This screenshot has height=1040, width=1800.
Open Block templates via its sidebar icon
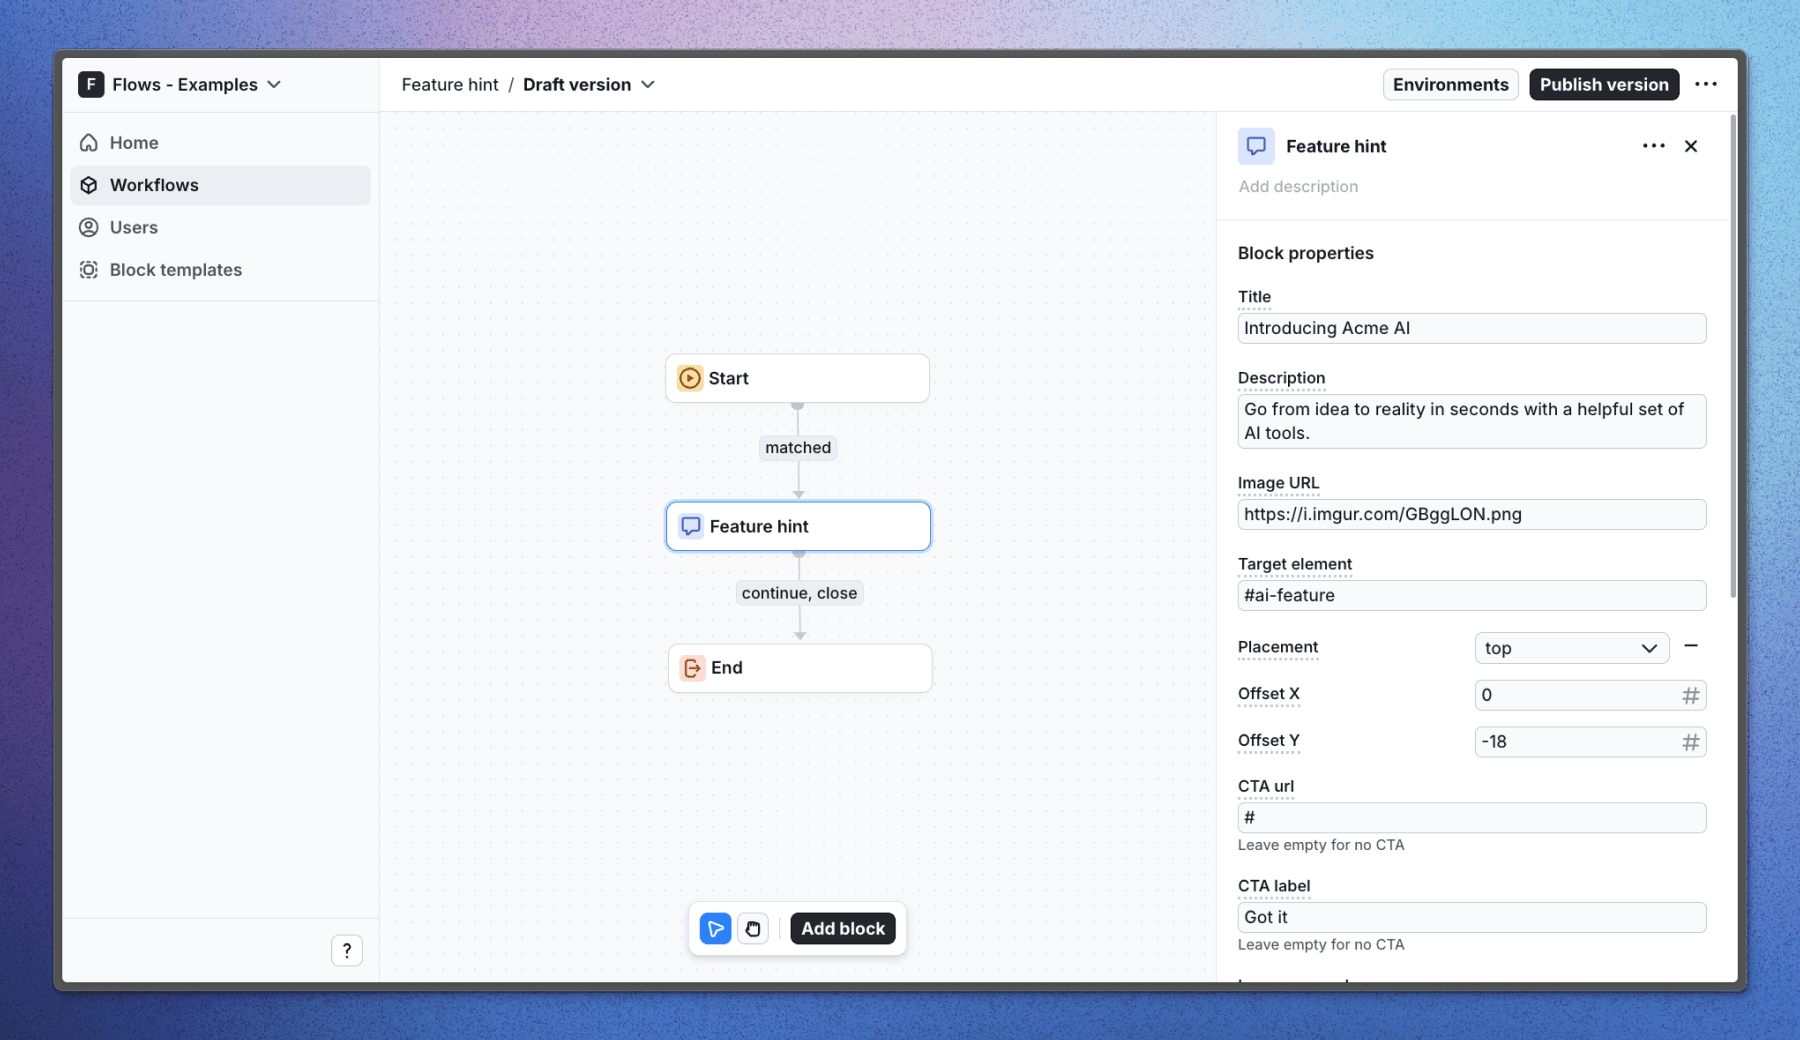click(x=88, y=269)
